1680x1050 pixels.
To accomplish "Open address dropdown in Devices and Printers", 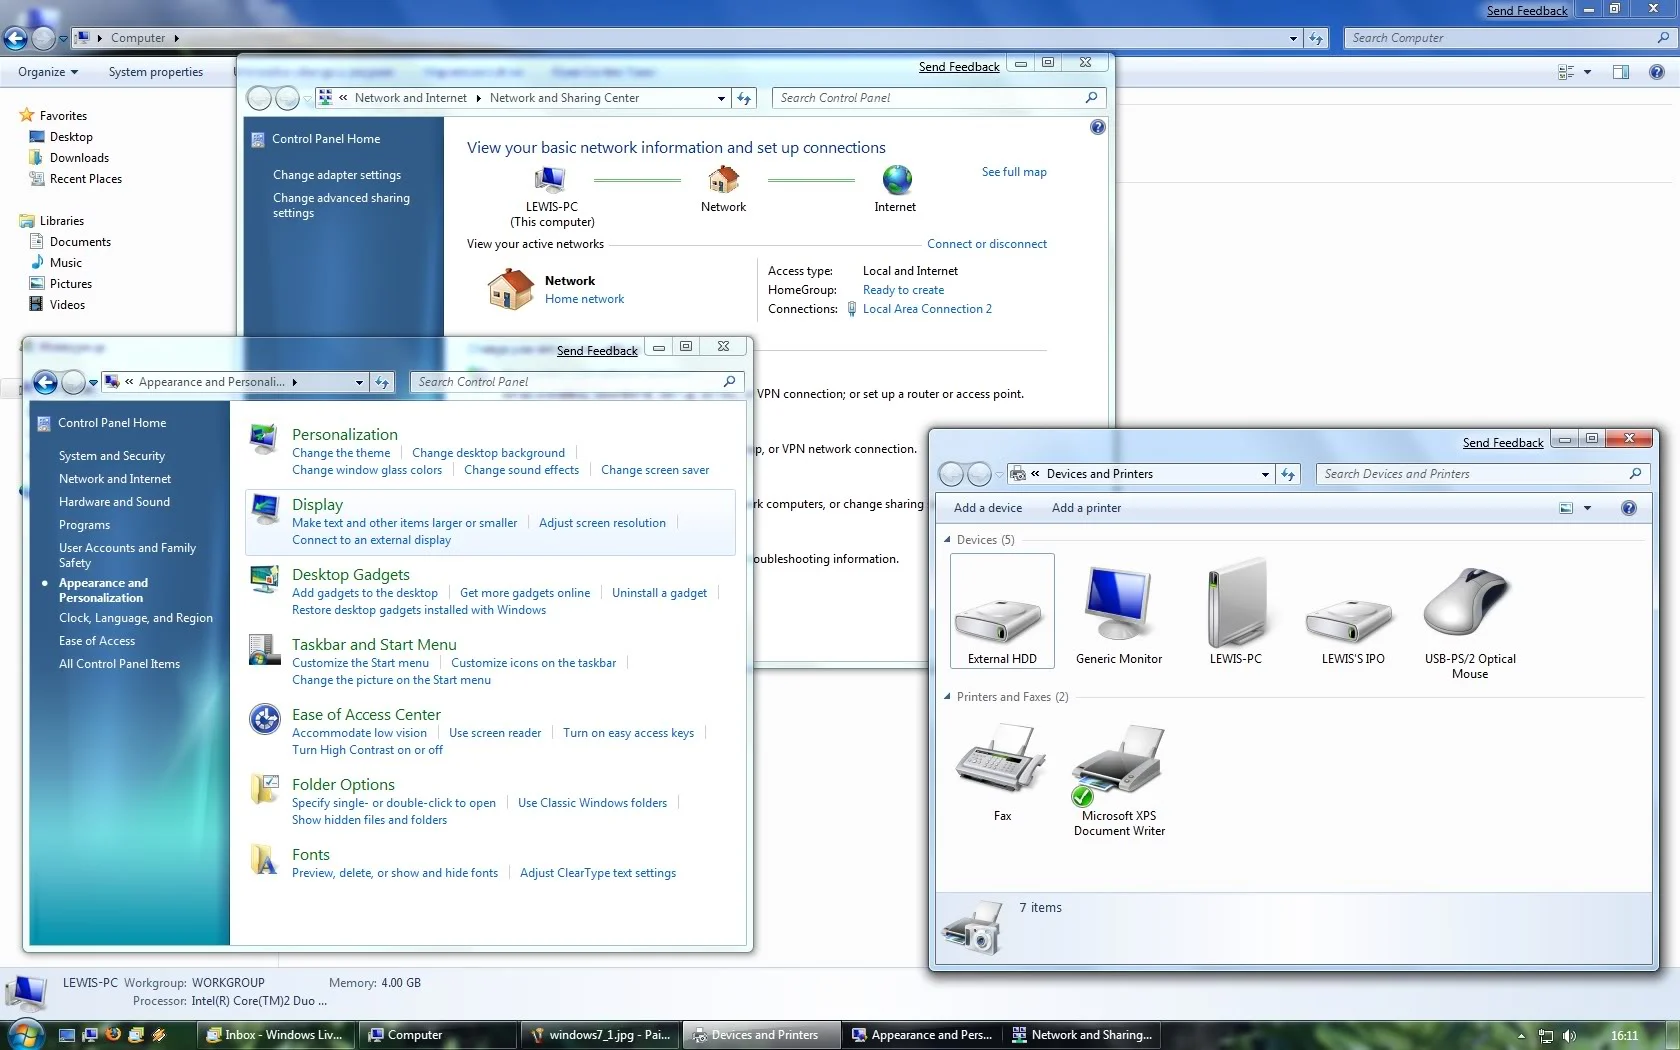I will 1265,474.
